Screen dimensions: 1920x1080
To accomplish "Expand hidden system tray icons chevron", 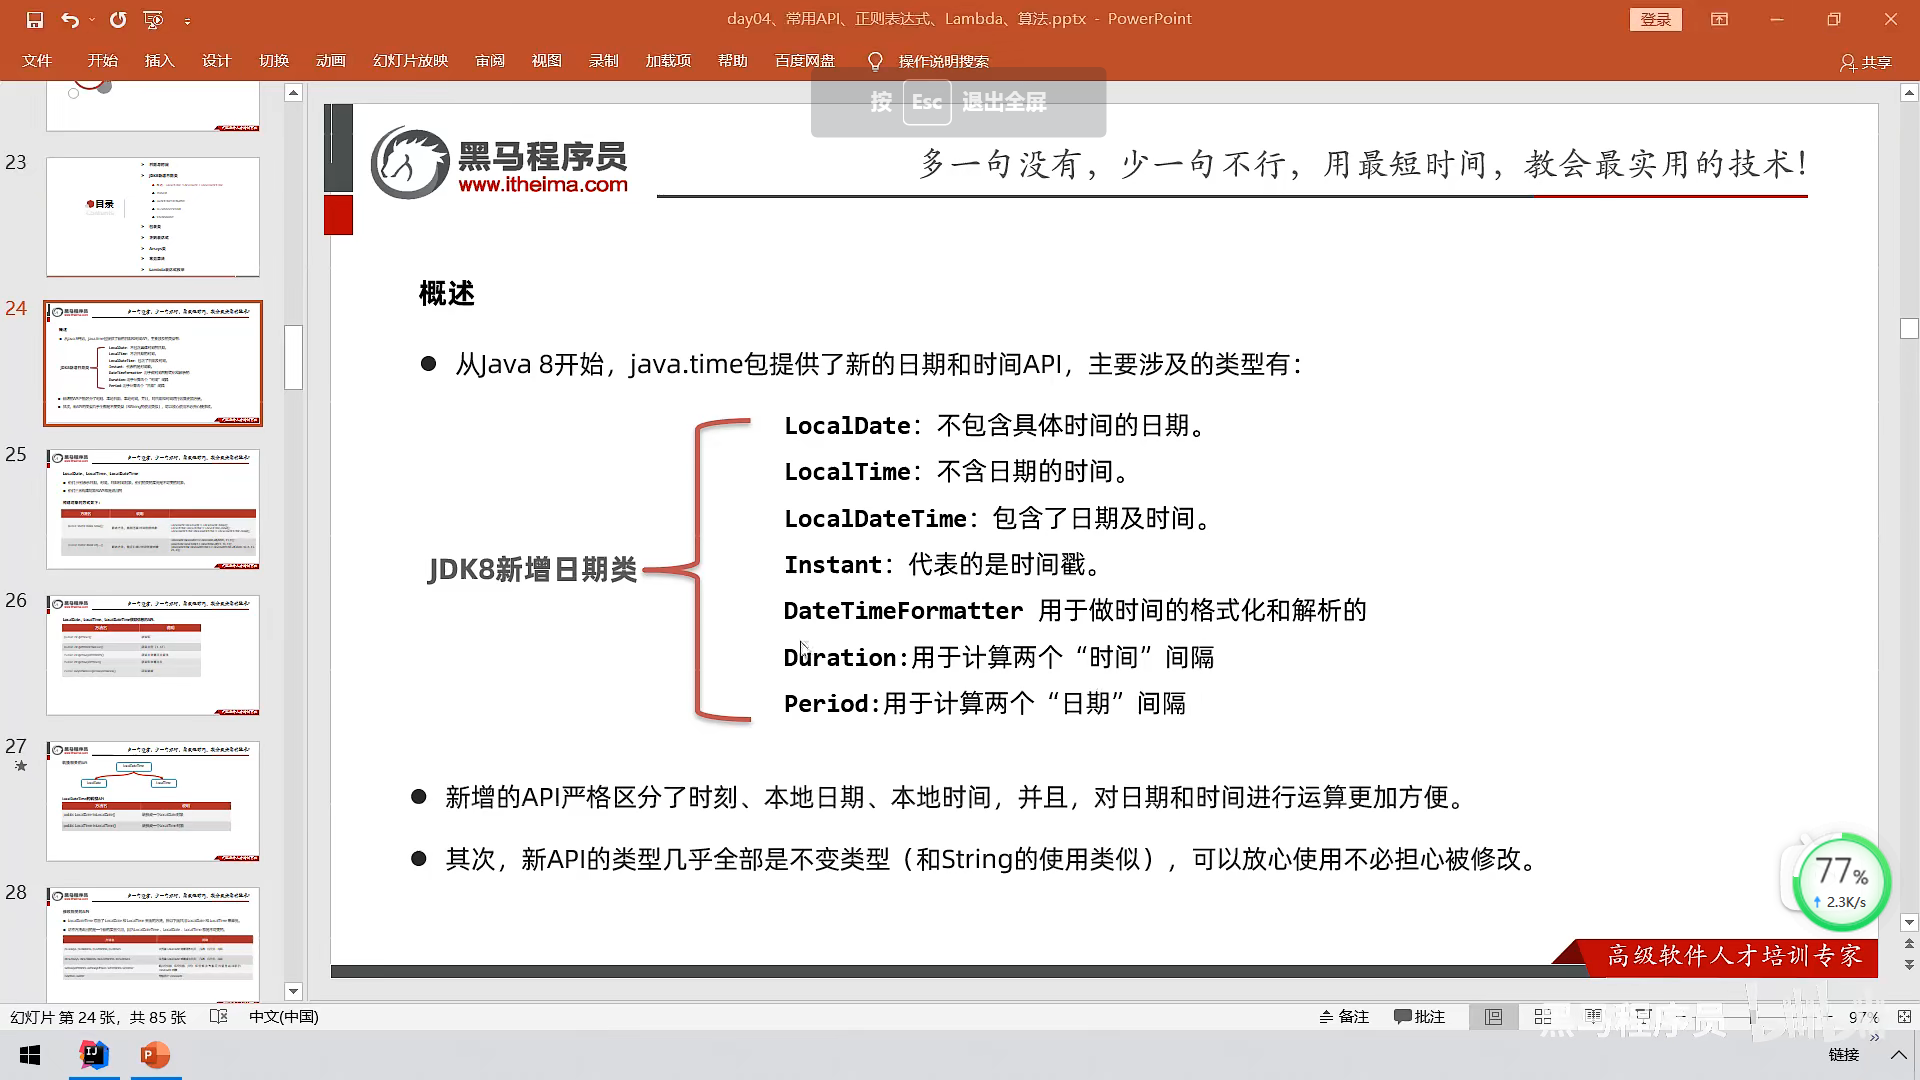I will pyautogui.click(x=1897, y=1055).
